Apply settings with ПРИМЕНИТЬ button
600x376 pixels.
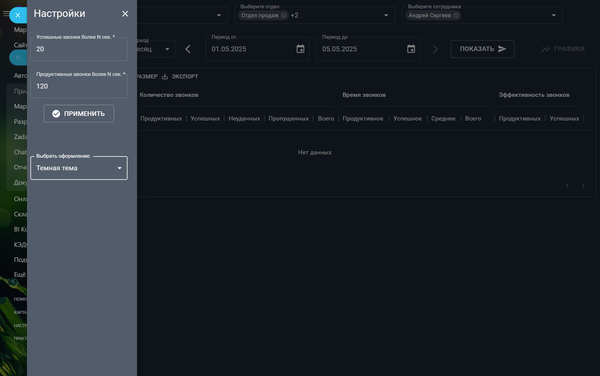[x=79, y=114]
